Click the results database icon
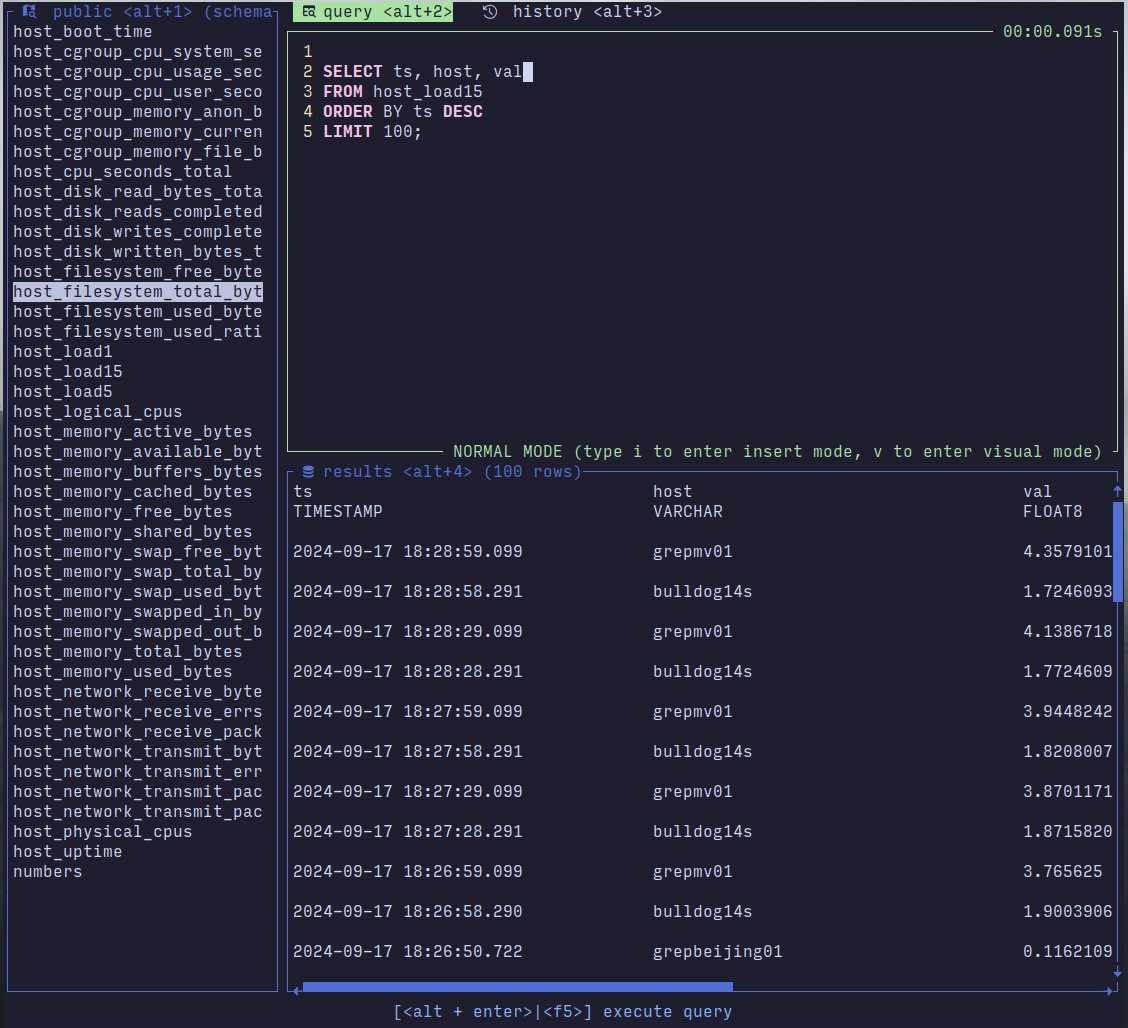 pyautogui.click(x=308, y=472)
